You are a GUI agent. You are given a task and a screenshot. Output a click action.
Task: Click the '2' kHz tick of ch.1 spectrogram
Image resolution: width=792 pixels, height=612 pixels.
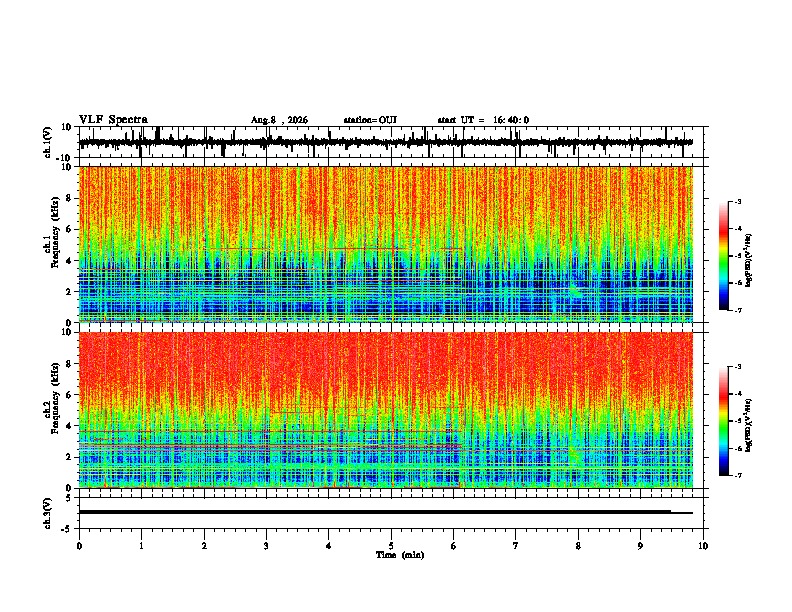tap(70, 291)
